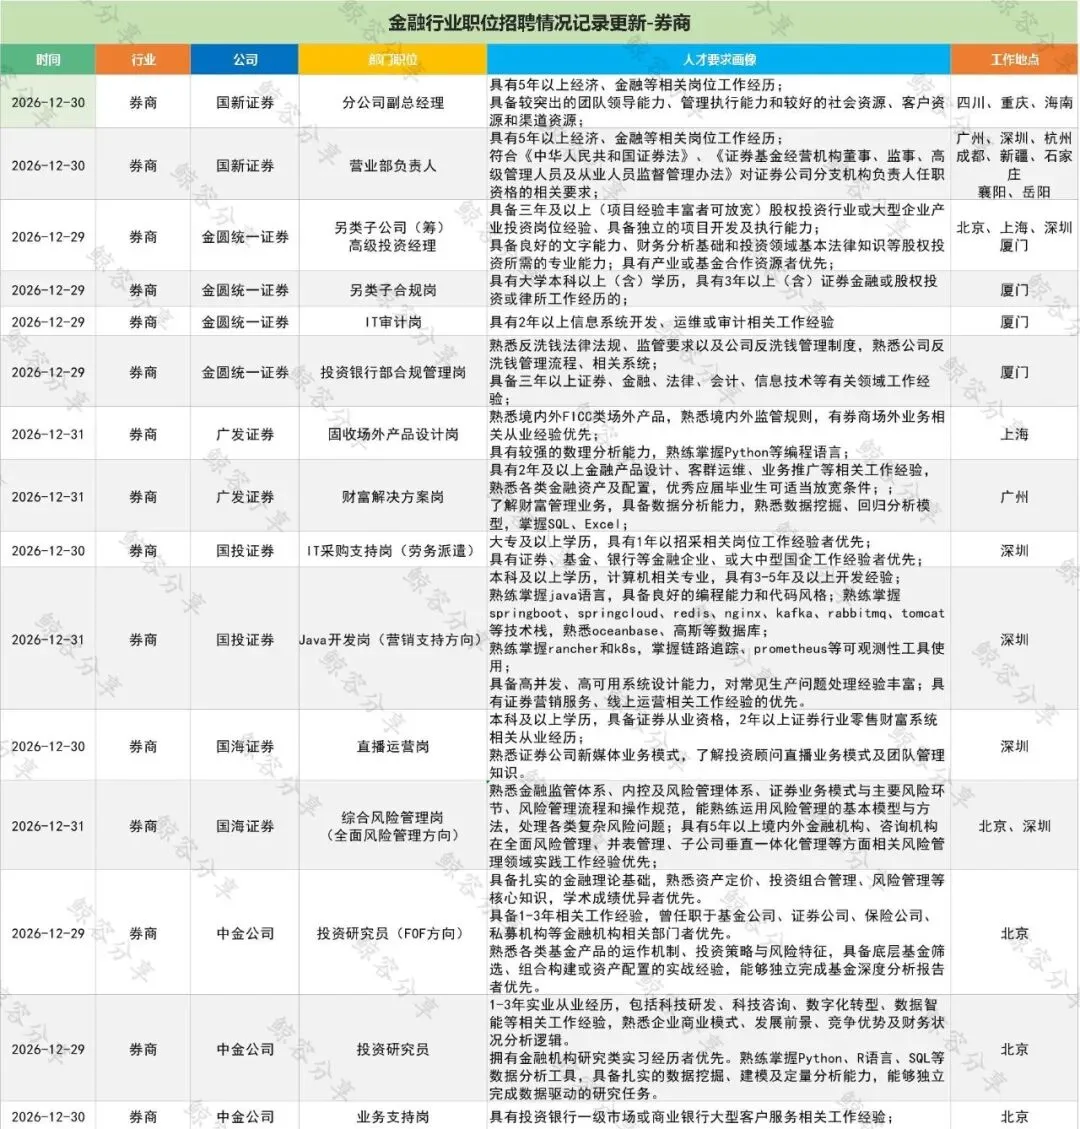Click date 2026-12-30 in 业务支持岗 row
The height and width of the screenshot is (1129, 1080).
coord(48,1117)
